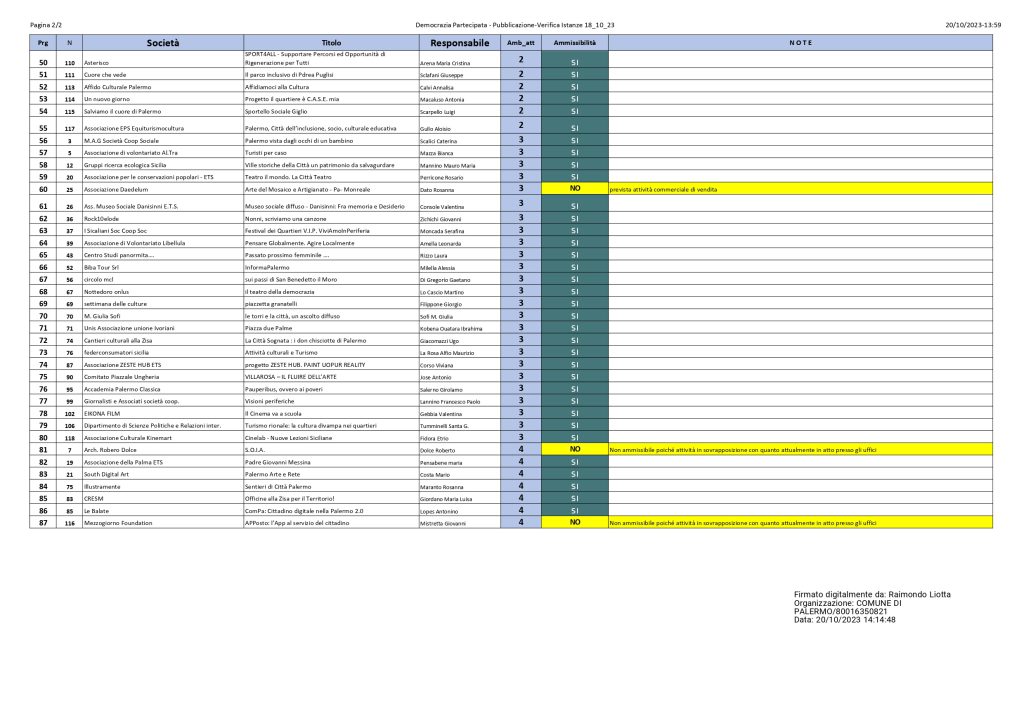Click the 'Prg' column header
Screen dimensions: 1024x724
click(x=43, y=43)
